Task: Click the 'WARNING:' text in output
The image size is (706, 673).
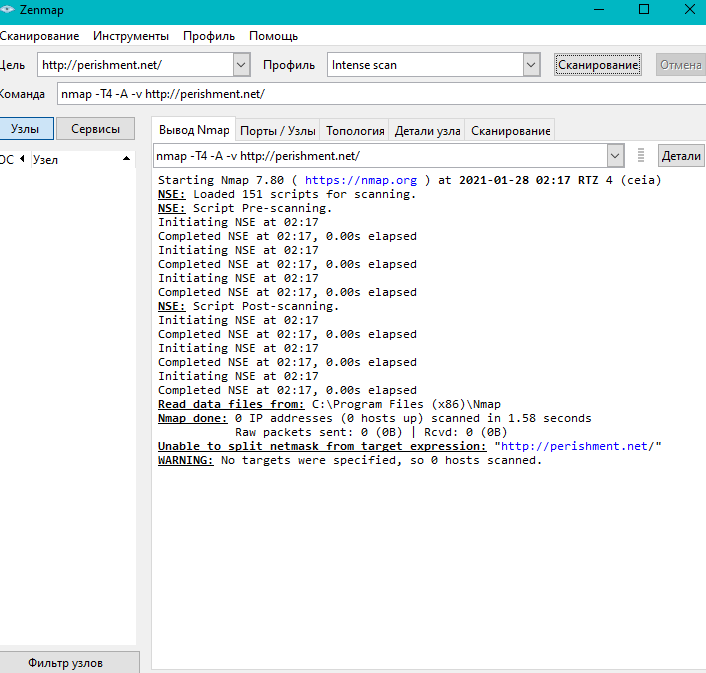Action: (x=186, y=460)
